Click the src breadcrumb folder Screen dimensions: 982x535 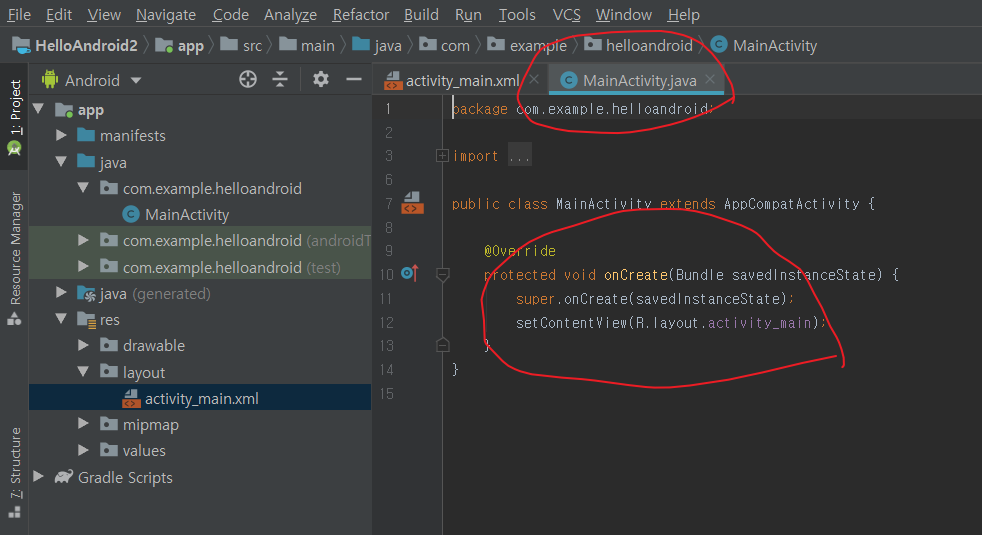click(x=241, y=46)
